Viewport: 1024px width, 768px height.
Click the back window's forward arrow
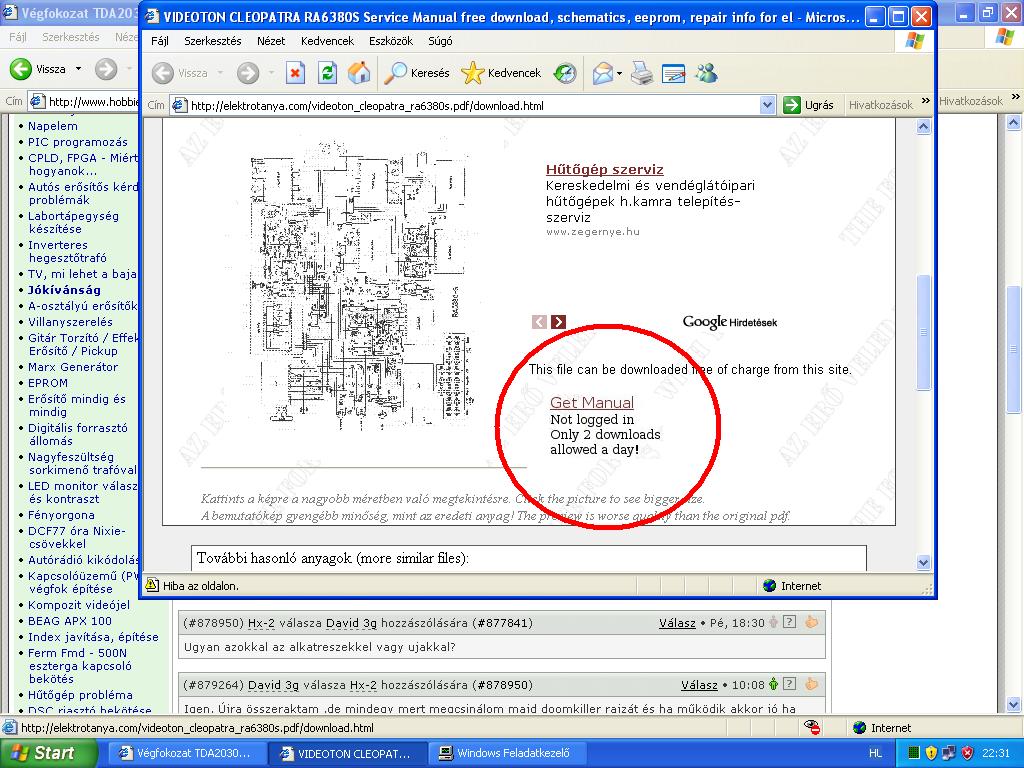[x=106, y=69]
